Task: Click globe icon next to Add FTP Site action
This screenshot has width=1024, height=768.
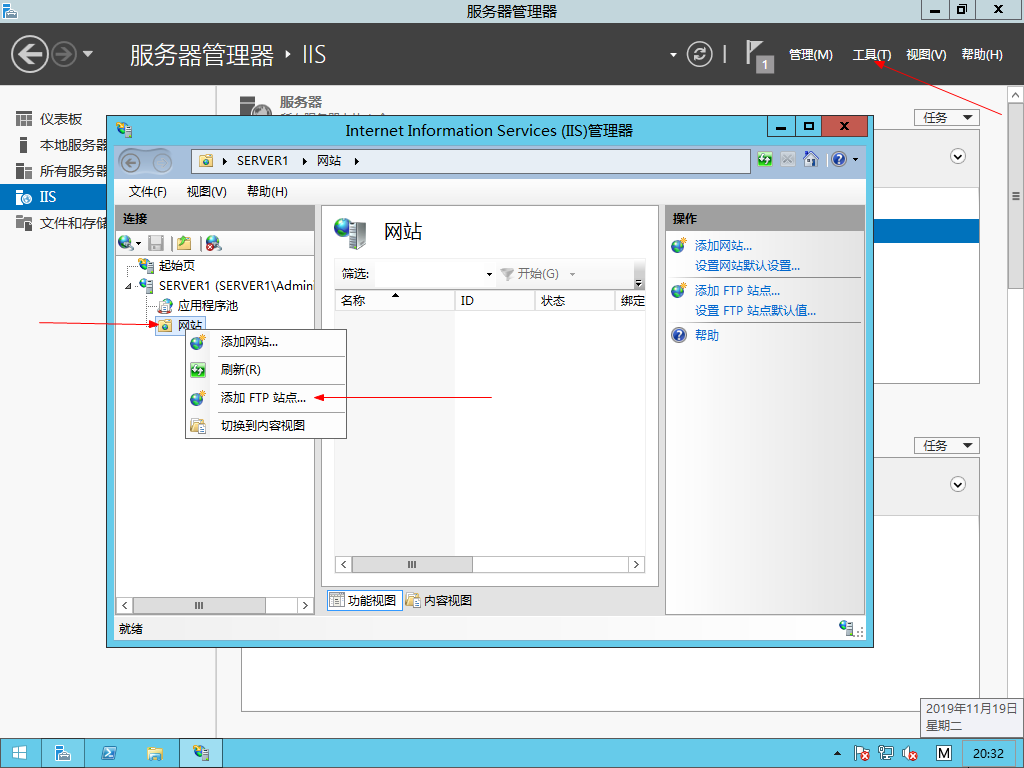Action: point(679,290)
